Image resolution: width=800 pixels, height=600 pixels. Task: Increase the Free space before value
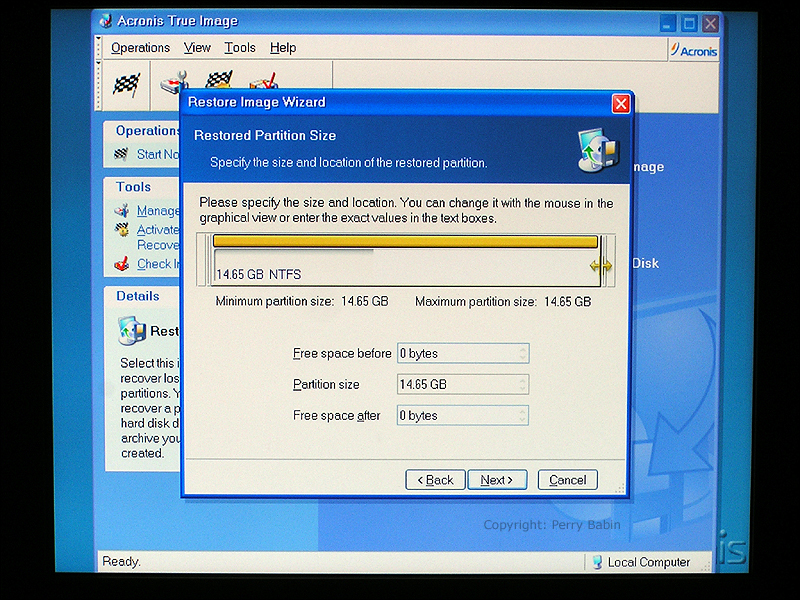coord(522,349)
